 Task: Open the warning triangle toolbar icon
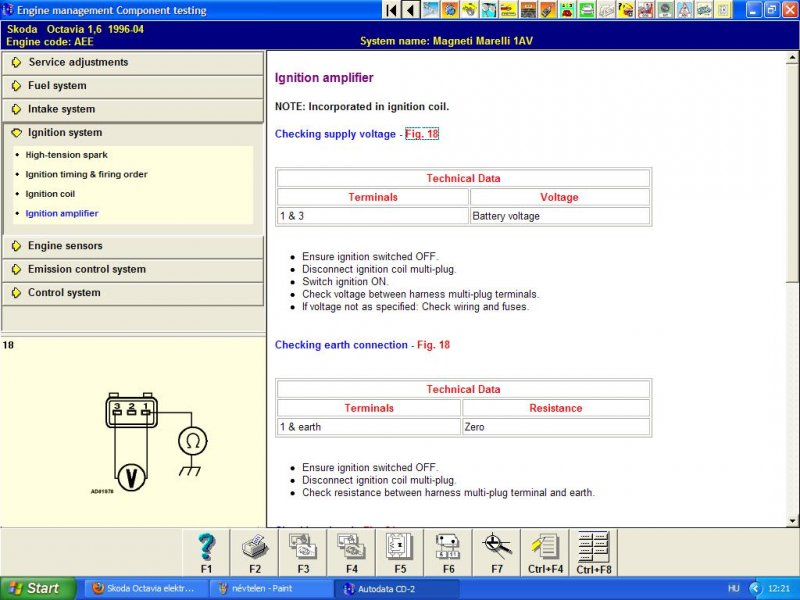684,10
